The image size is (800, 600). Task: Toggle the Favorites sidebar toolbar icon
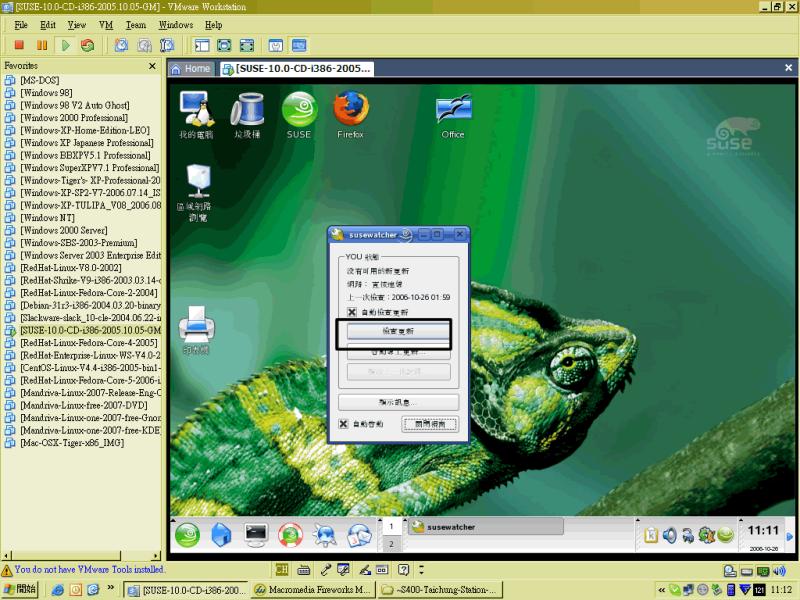(202, 45)
